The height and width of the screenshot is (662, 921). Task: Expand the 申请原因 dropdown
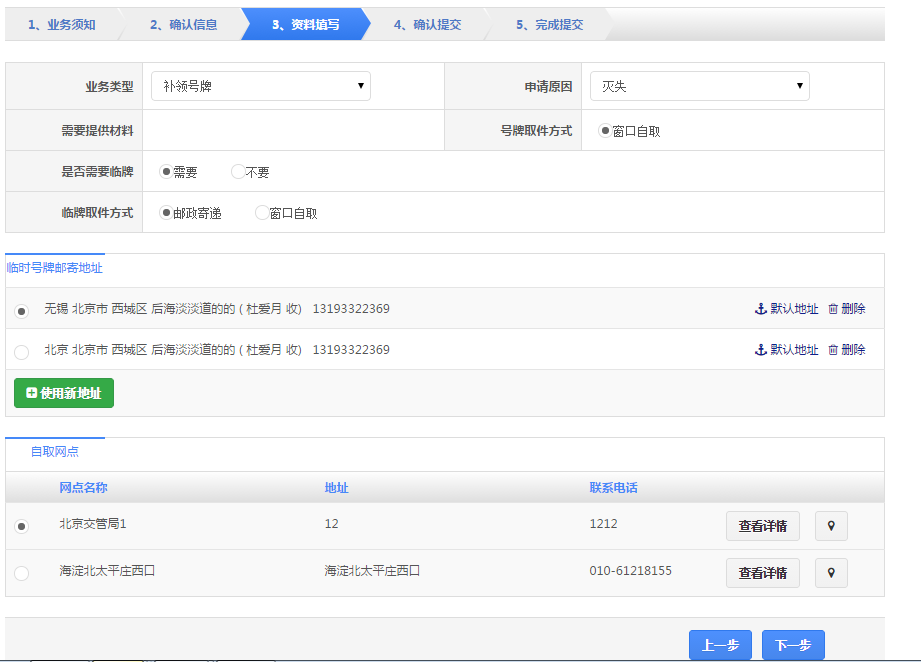coord(699,87)
